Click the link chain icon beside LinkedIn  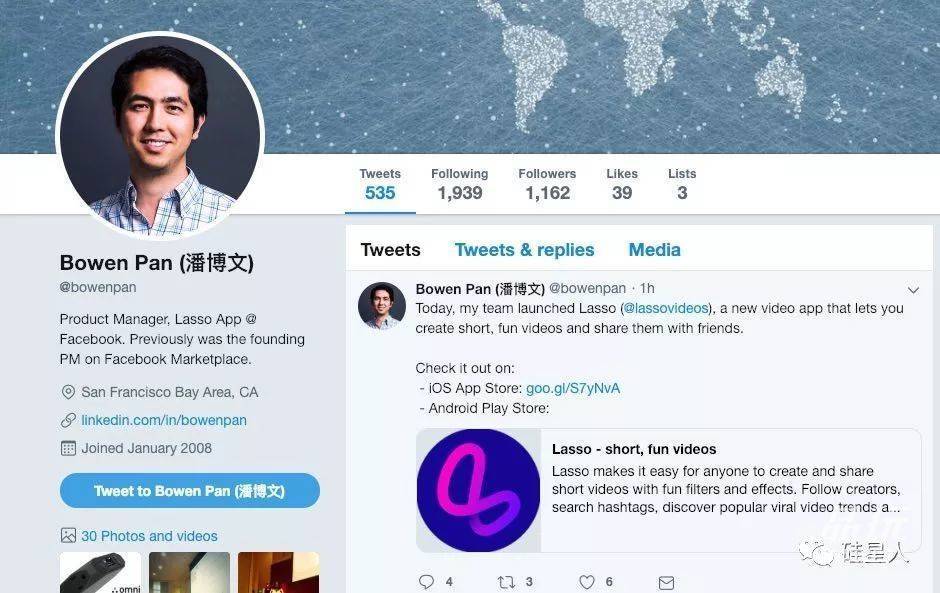(x=68, y=420)
